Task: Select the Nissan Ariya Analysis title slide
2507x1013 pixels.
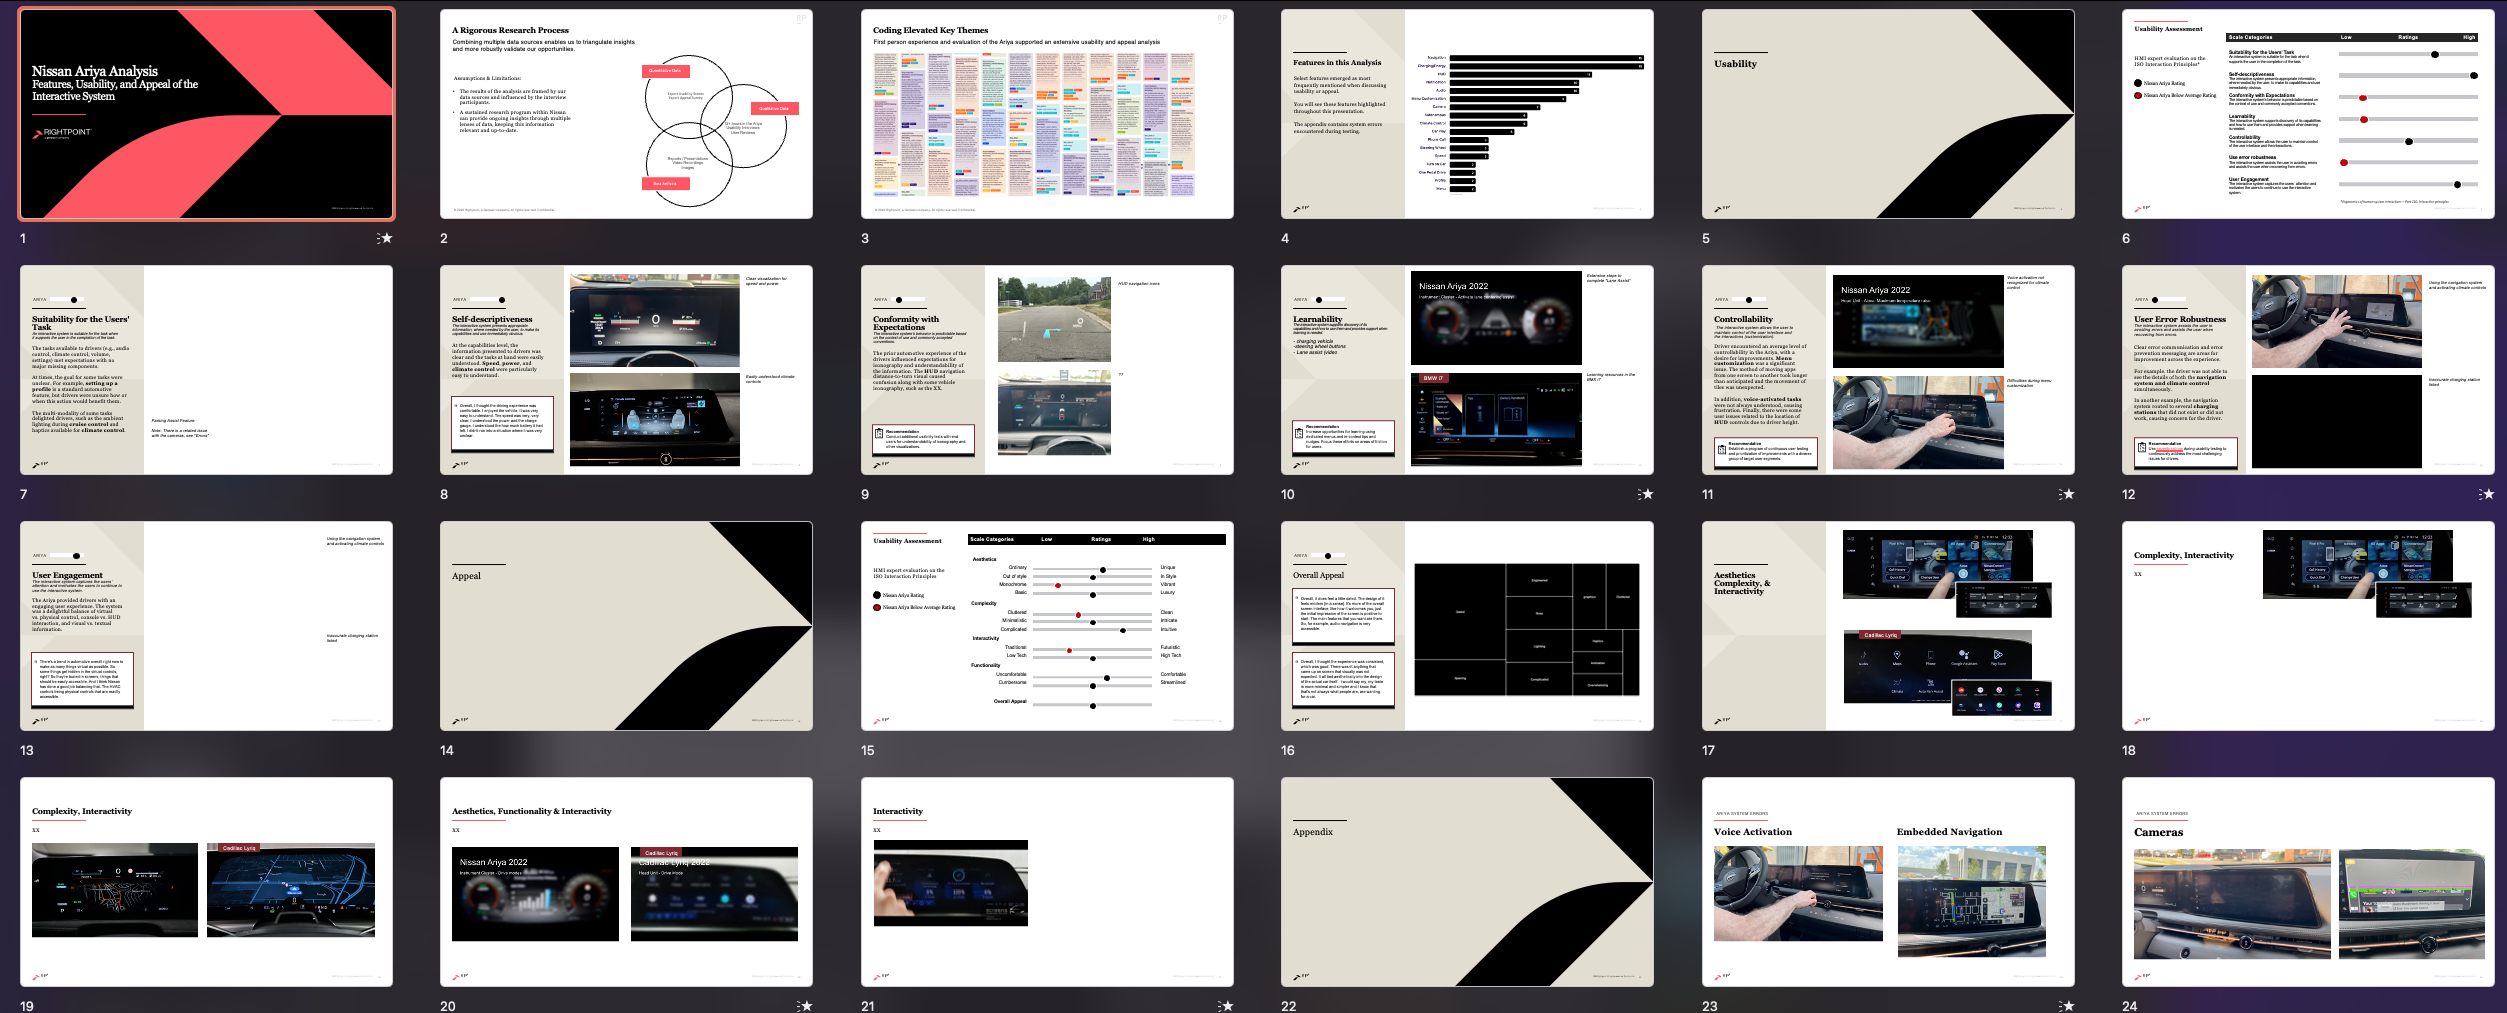Action: pyautogui.click(x=207, y=114)
